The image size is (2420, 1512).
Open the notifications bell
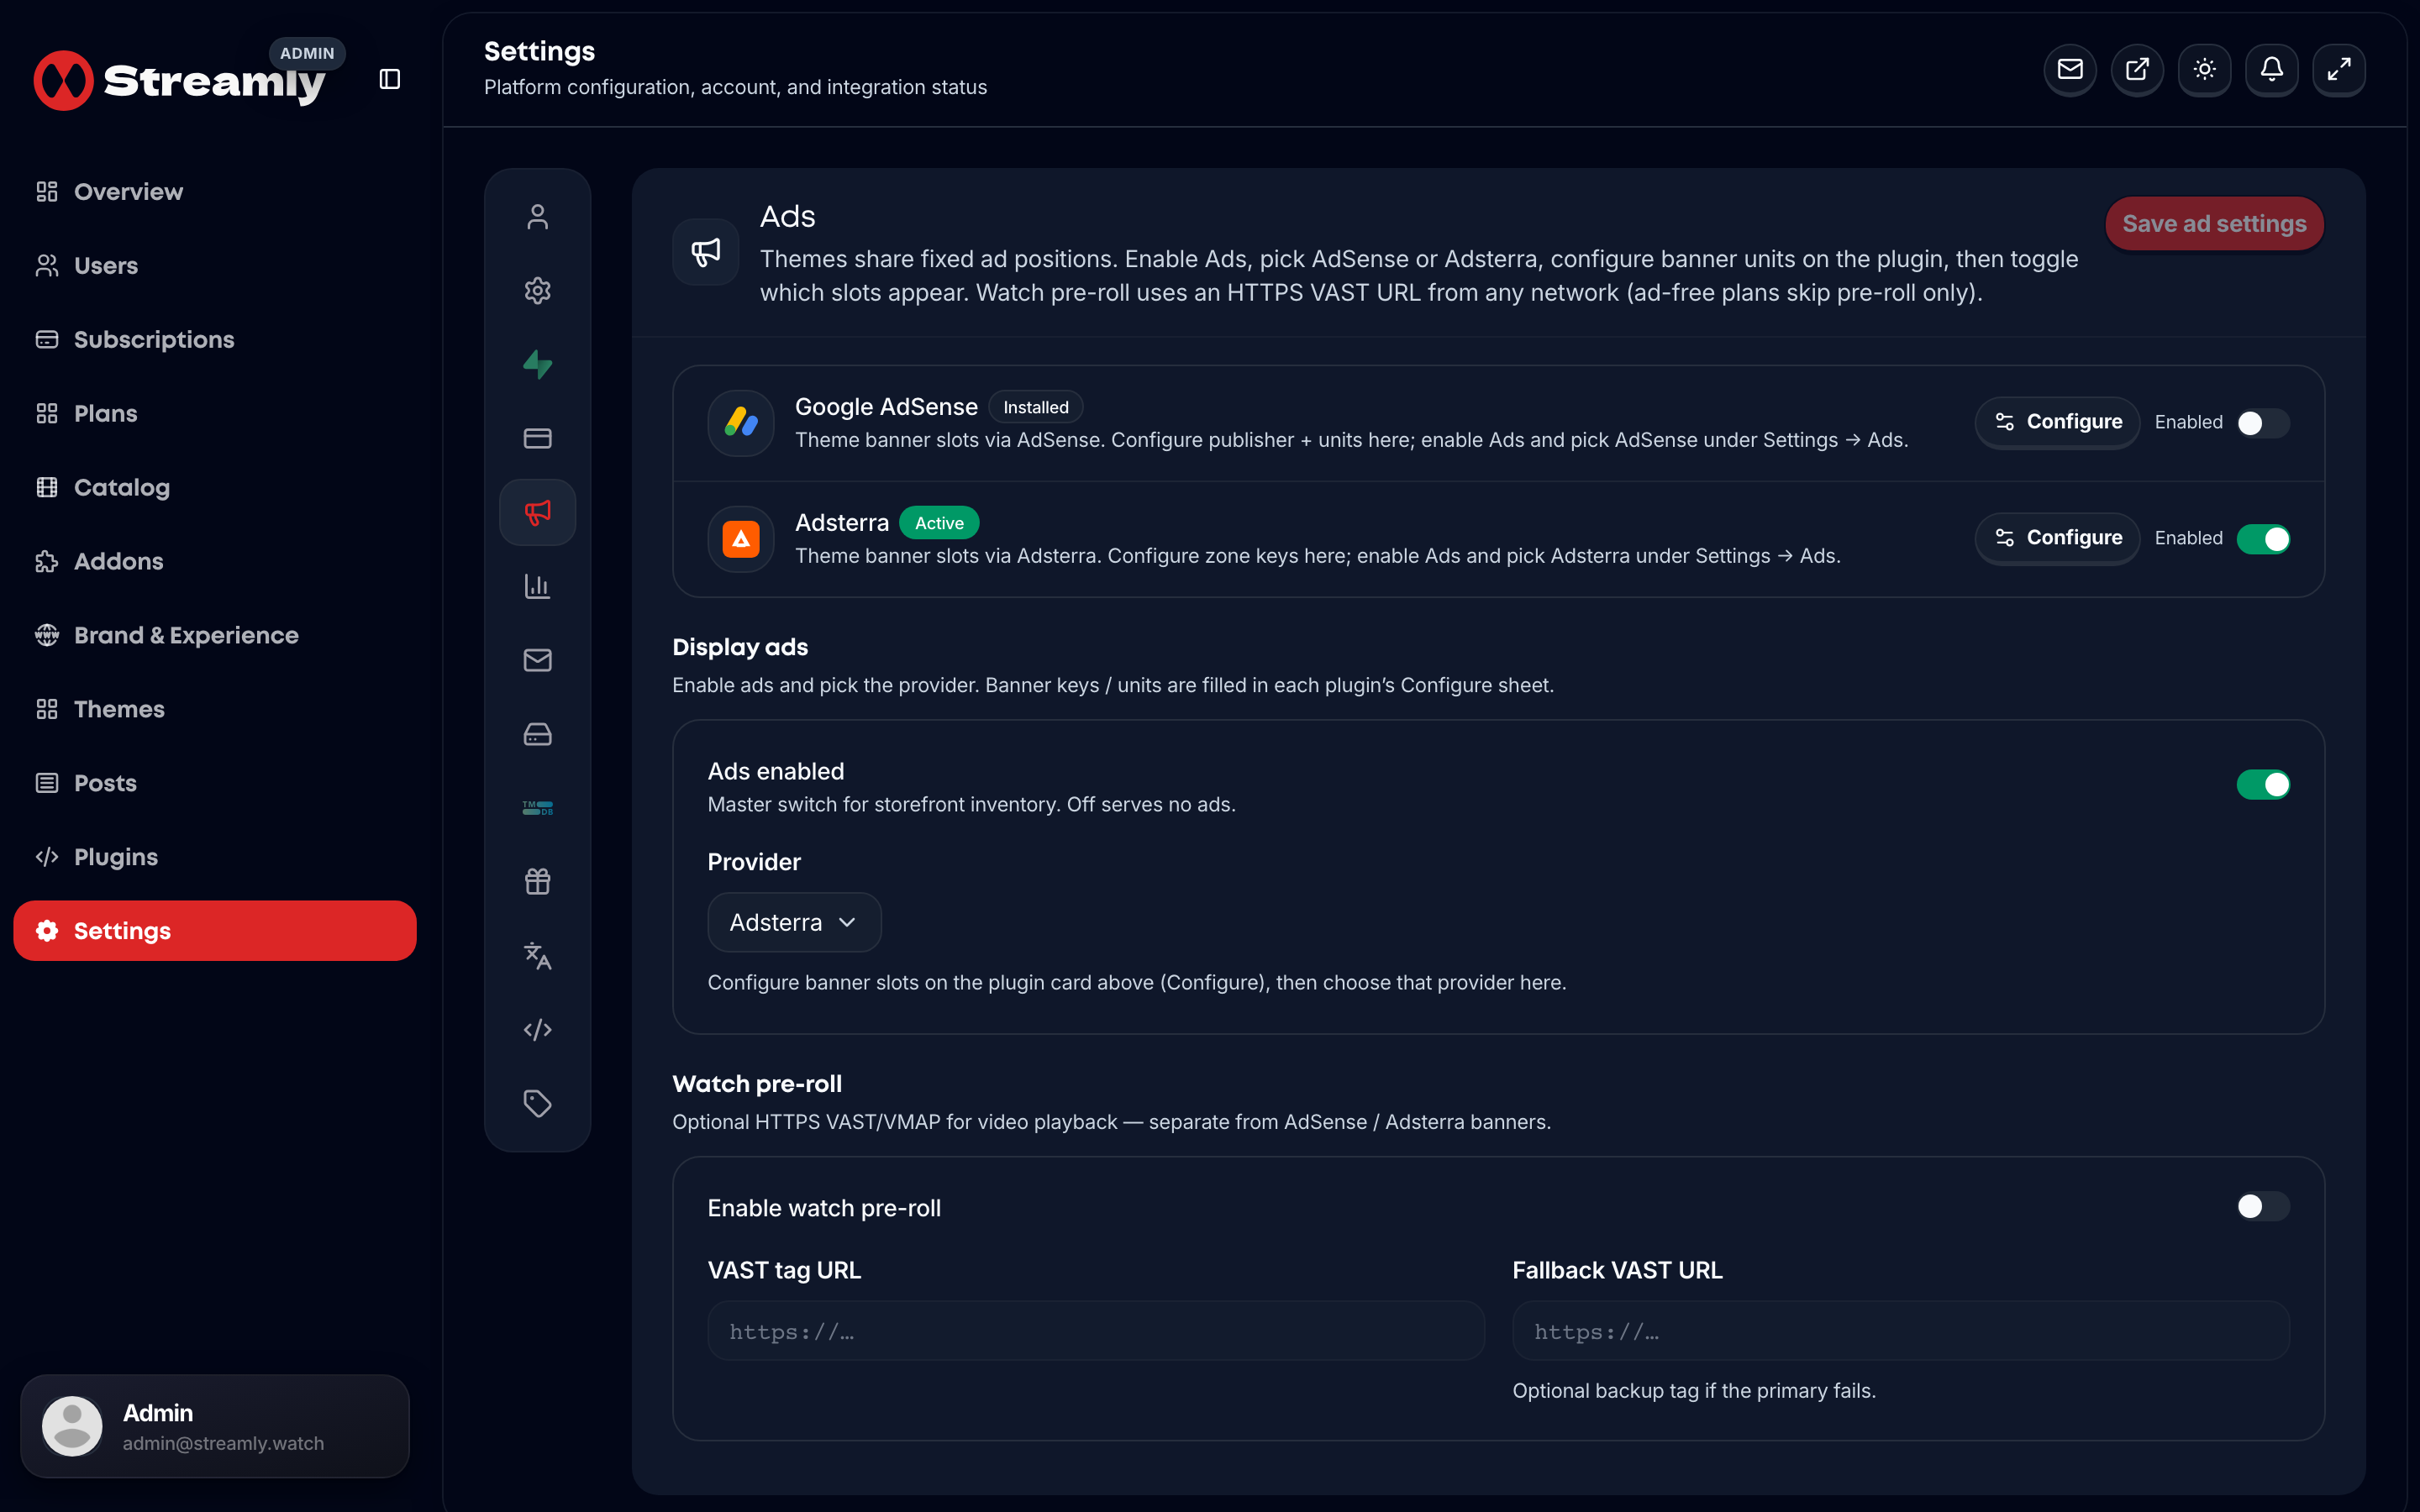click(2271, 69)
